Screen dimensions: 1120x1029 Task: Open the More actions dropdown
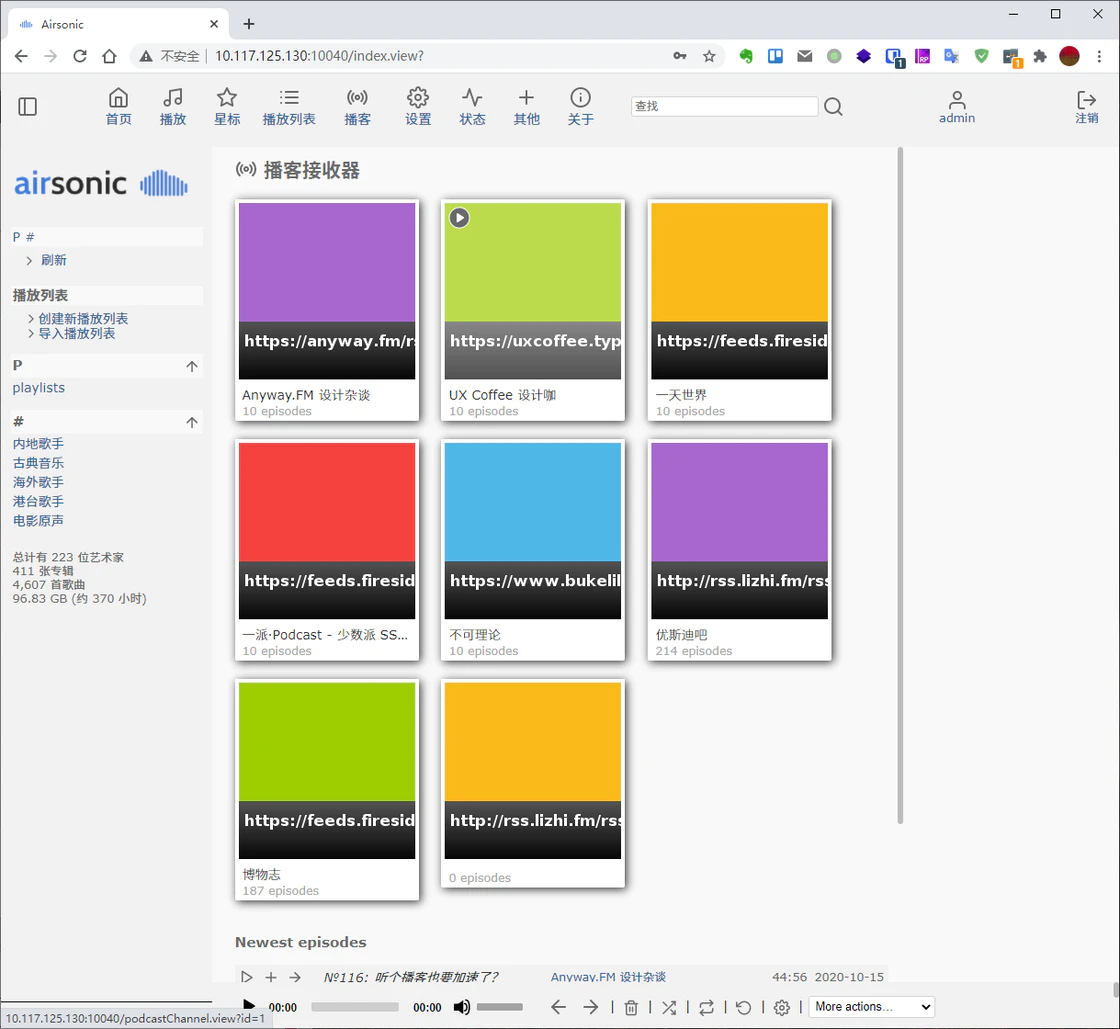tap(871, 1007)
